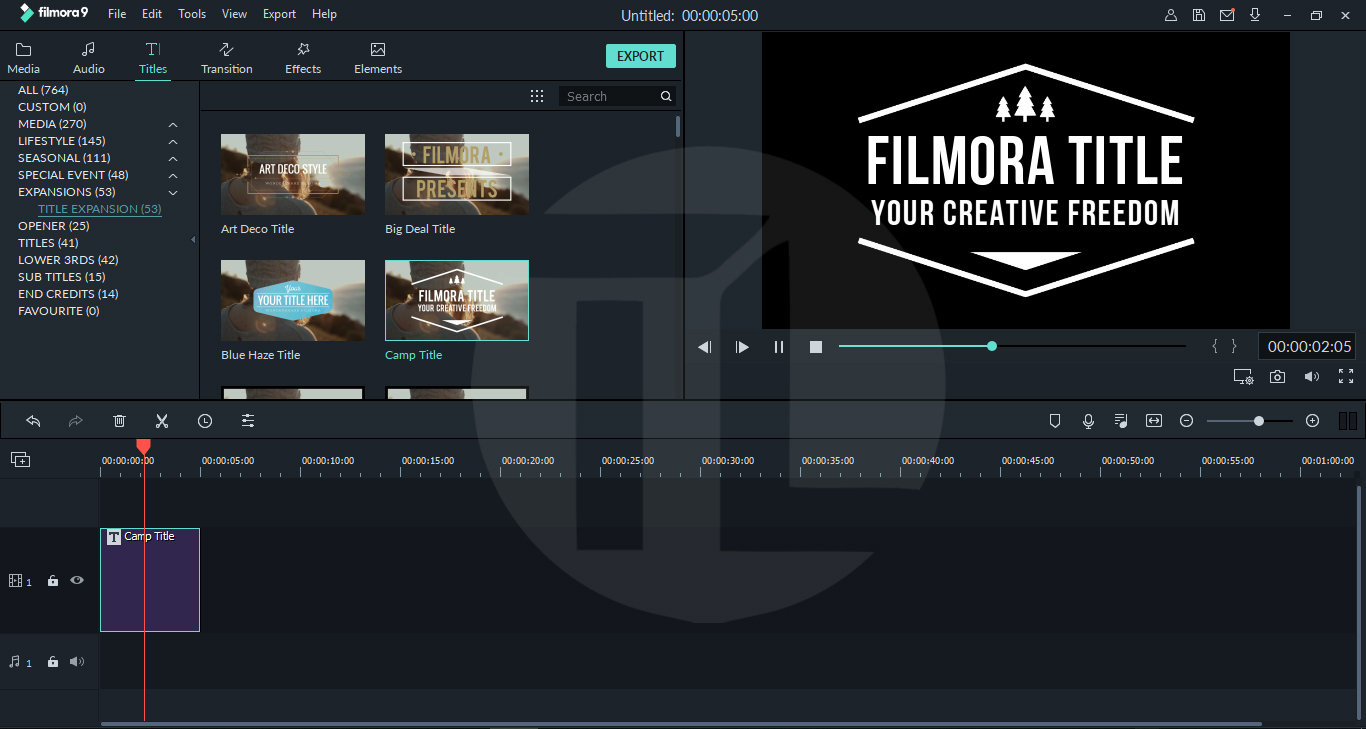Image resolution: width=1366 pixels, height=729 pixels.
Task: Record voiceover with microphone icon
Action: (1088, 421)
